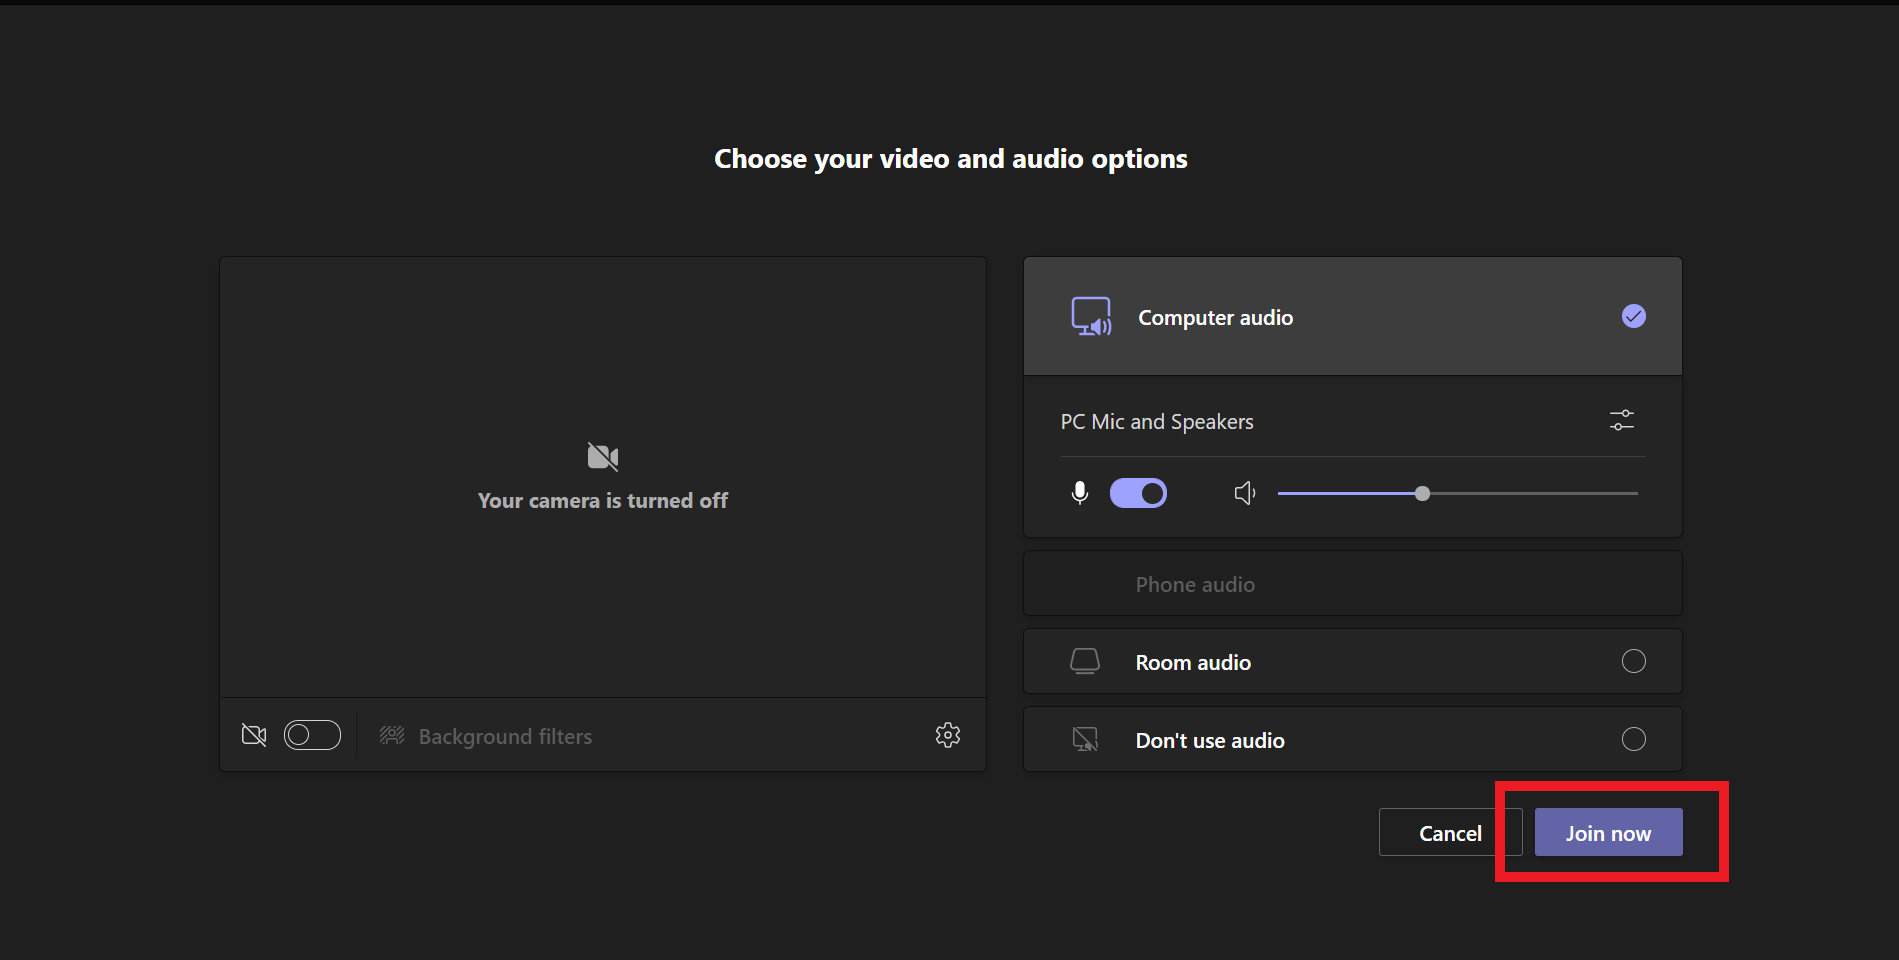This screenshot has width=1899, height=960.
Task: Mute mic using the microphone toggle
Action: click(1138, 493)
